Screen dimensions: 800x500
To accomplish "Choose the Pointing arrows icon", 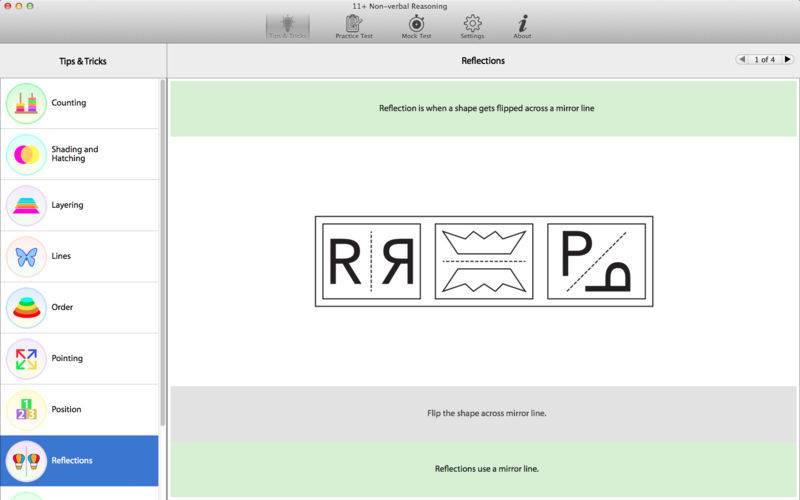I will click(27, 358).
